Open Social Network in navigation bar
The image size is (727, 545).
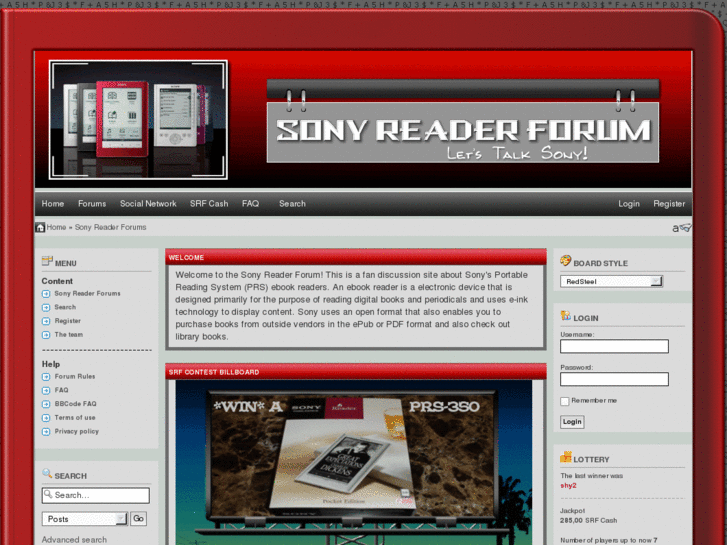pos(148,204)
